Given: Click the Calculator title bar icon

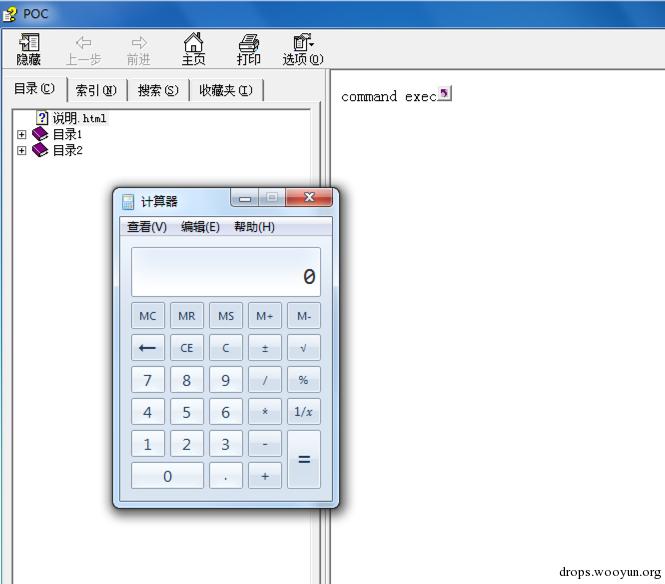Looking at the screenshot, I should point(128,202).
